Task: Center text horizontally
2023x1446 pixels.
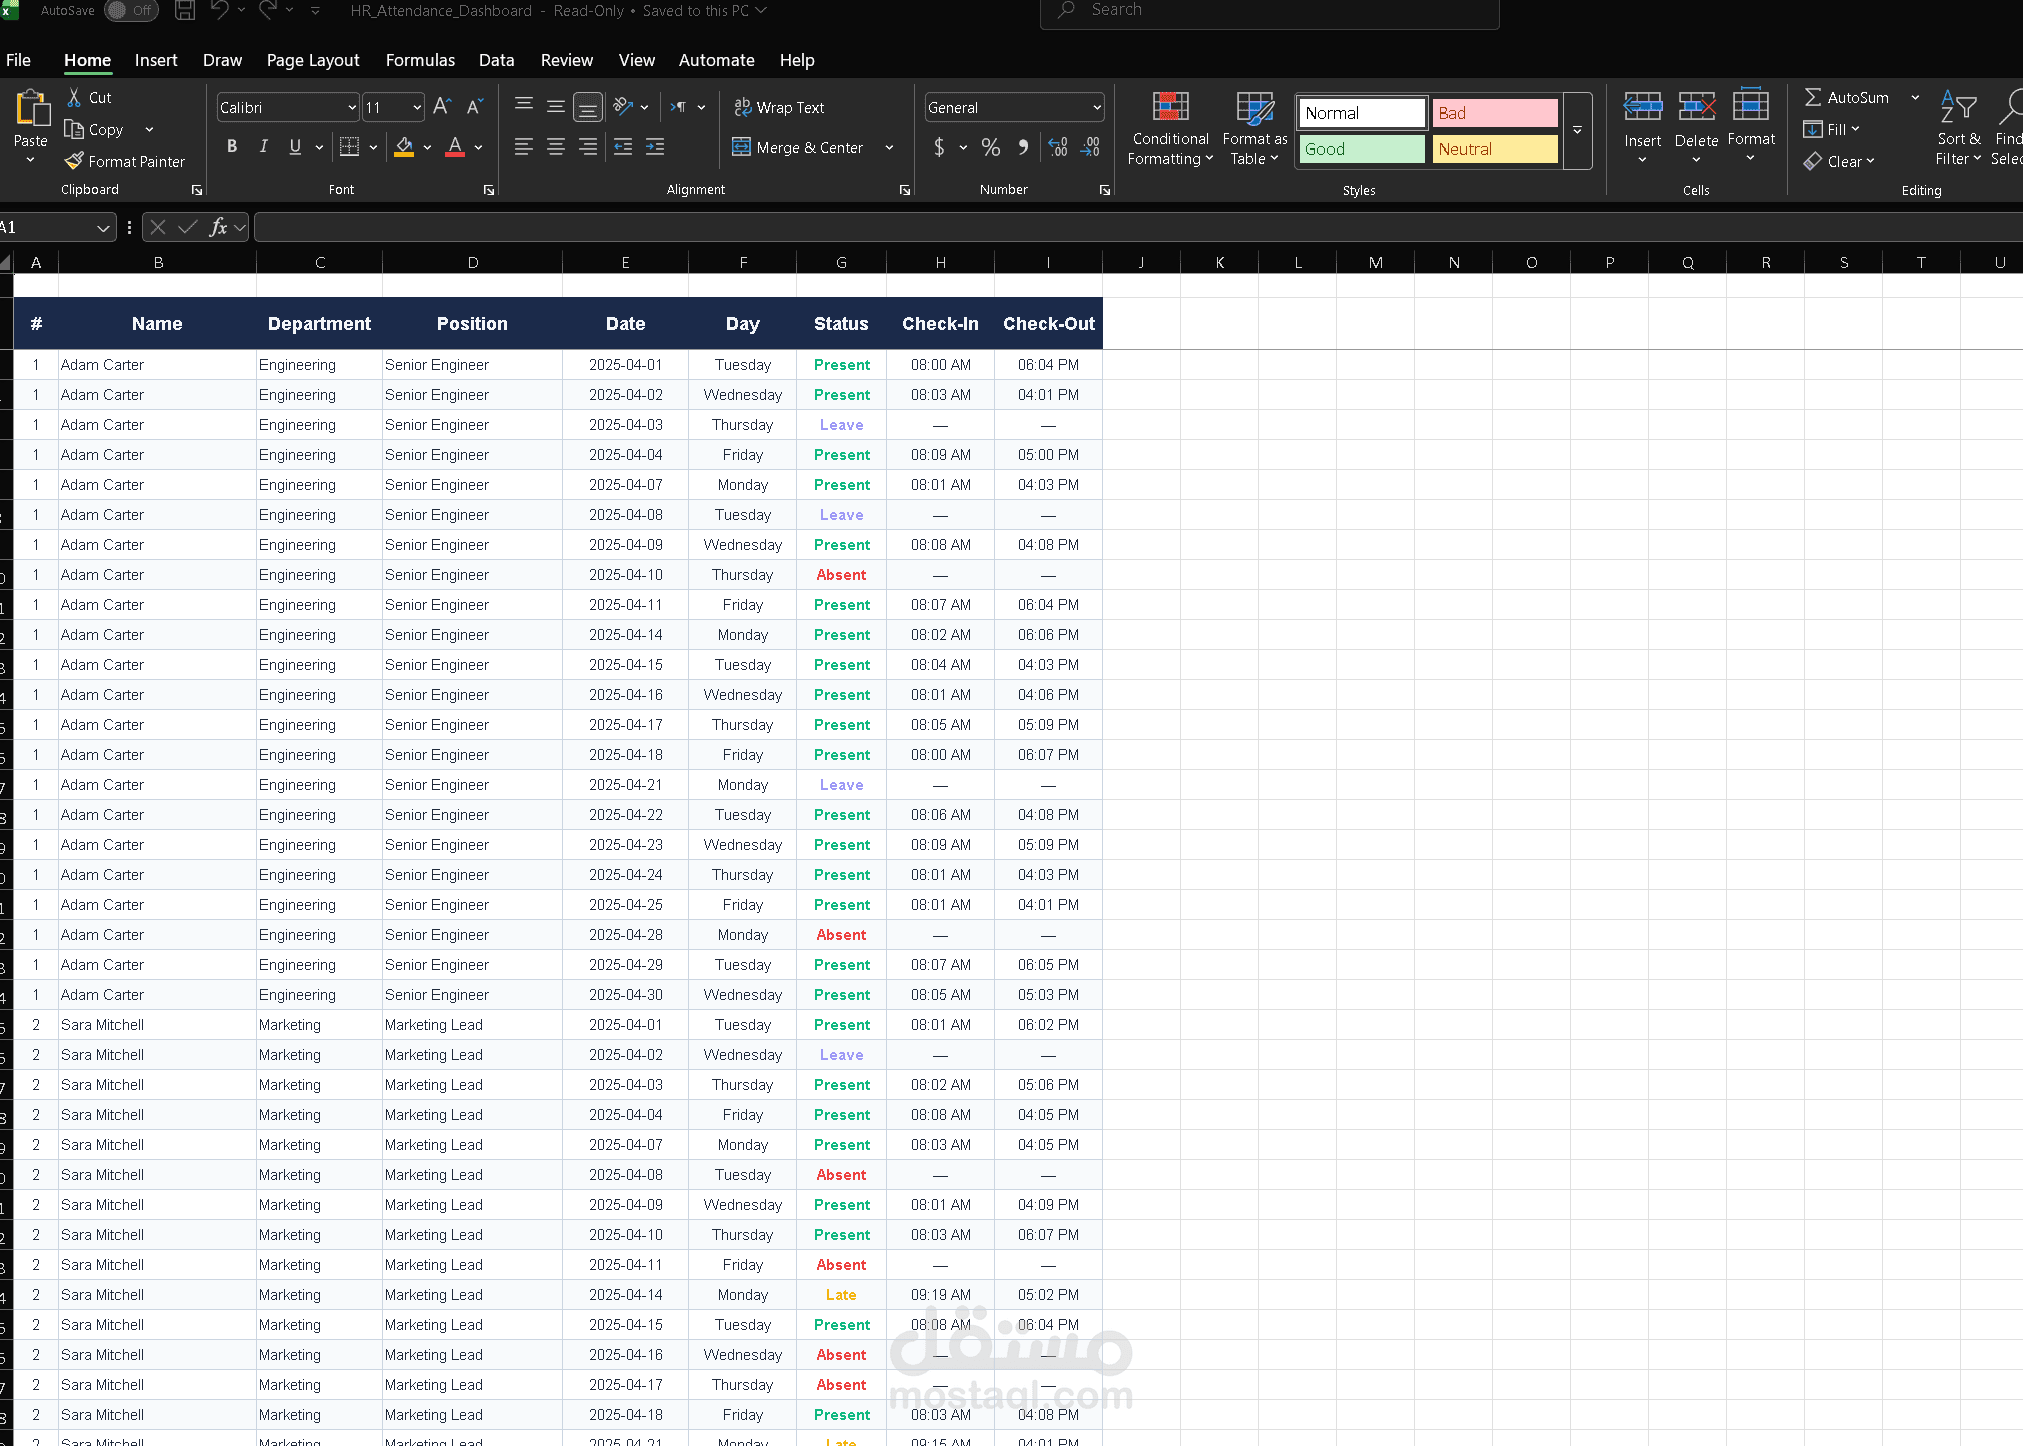Action: click(556, 147)
